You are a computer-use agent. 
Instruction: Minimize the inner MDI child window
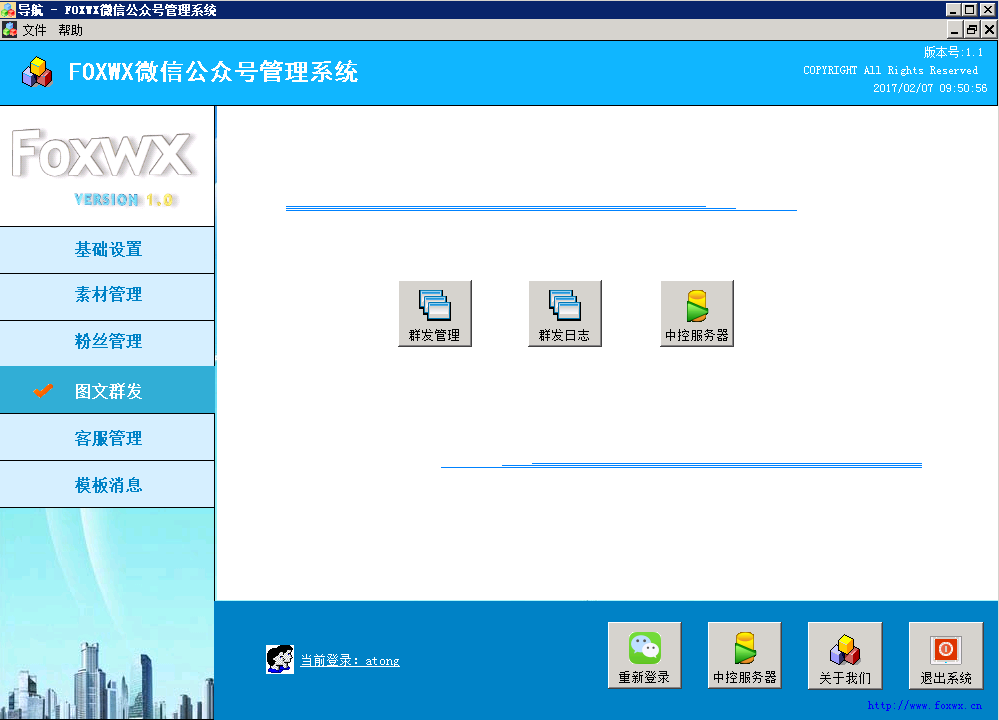click(x=954, y=29)
